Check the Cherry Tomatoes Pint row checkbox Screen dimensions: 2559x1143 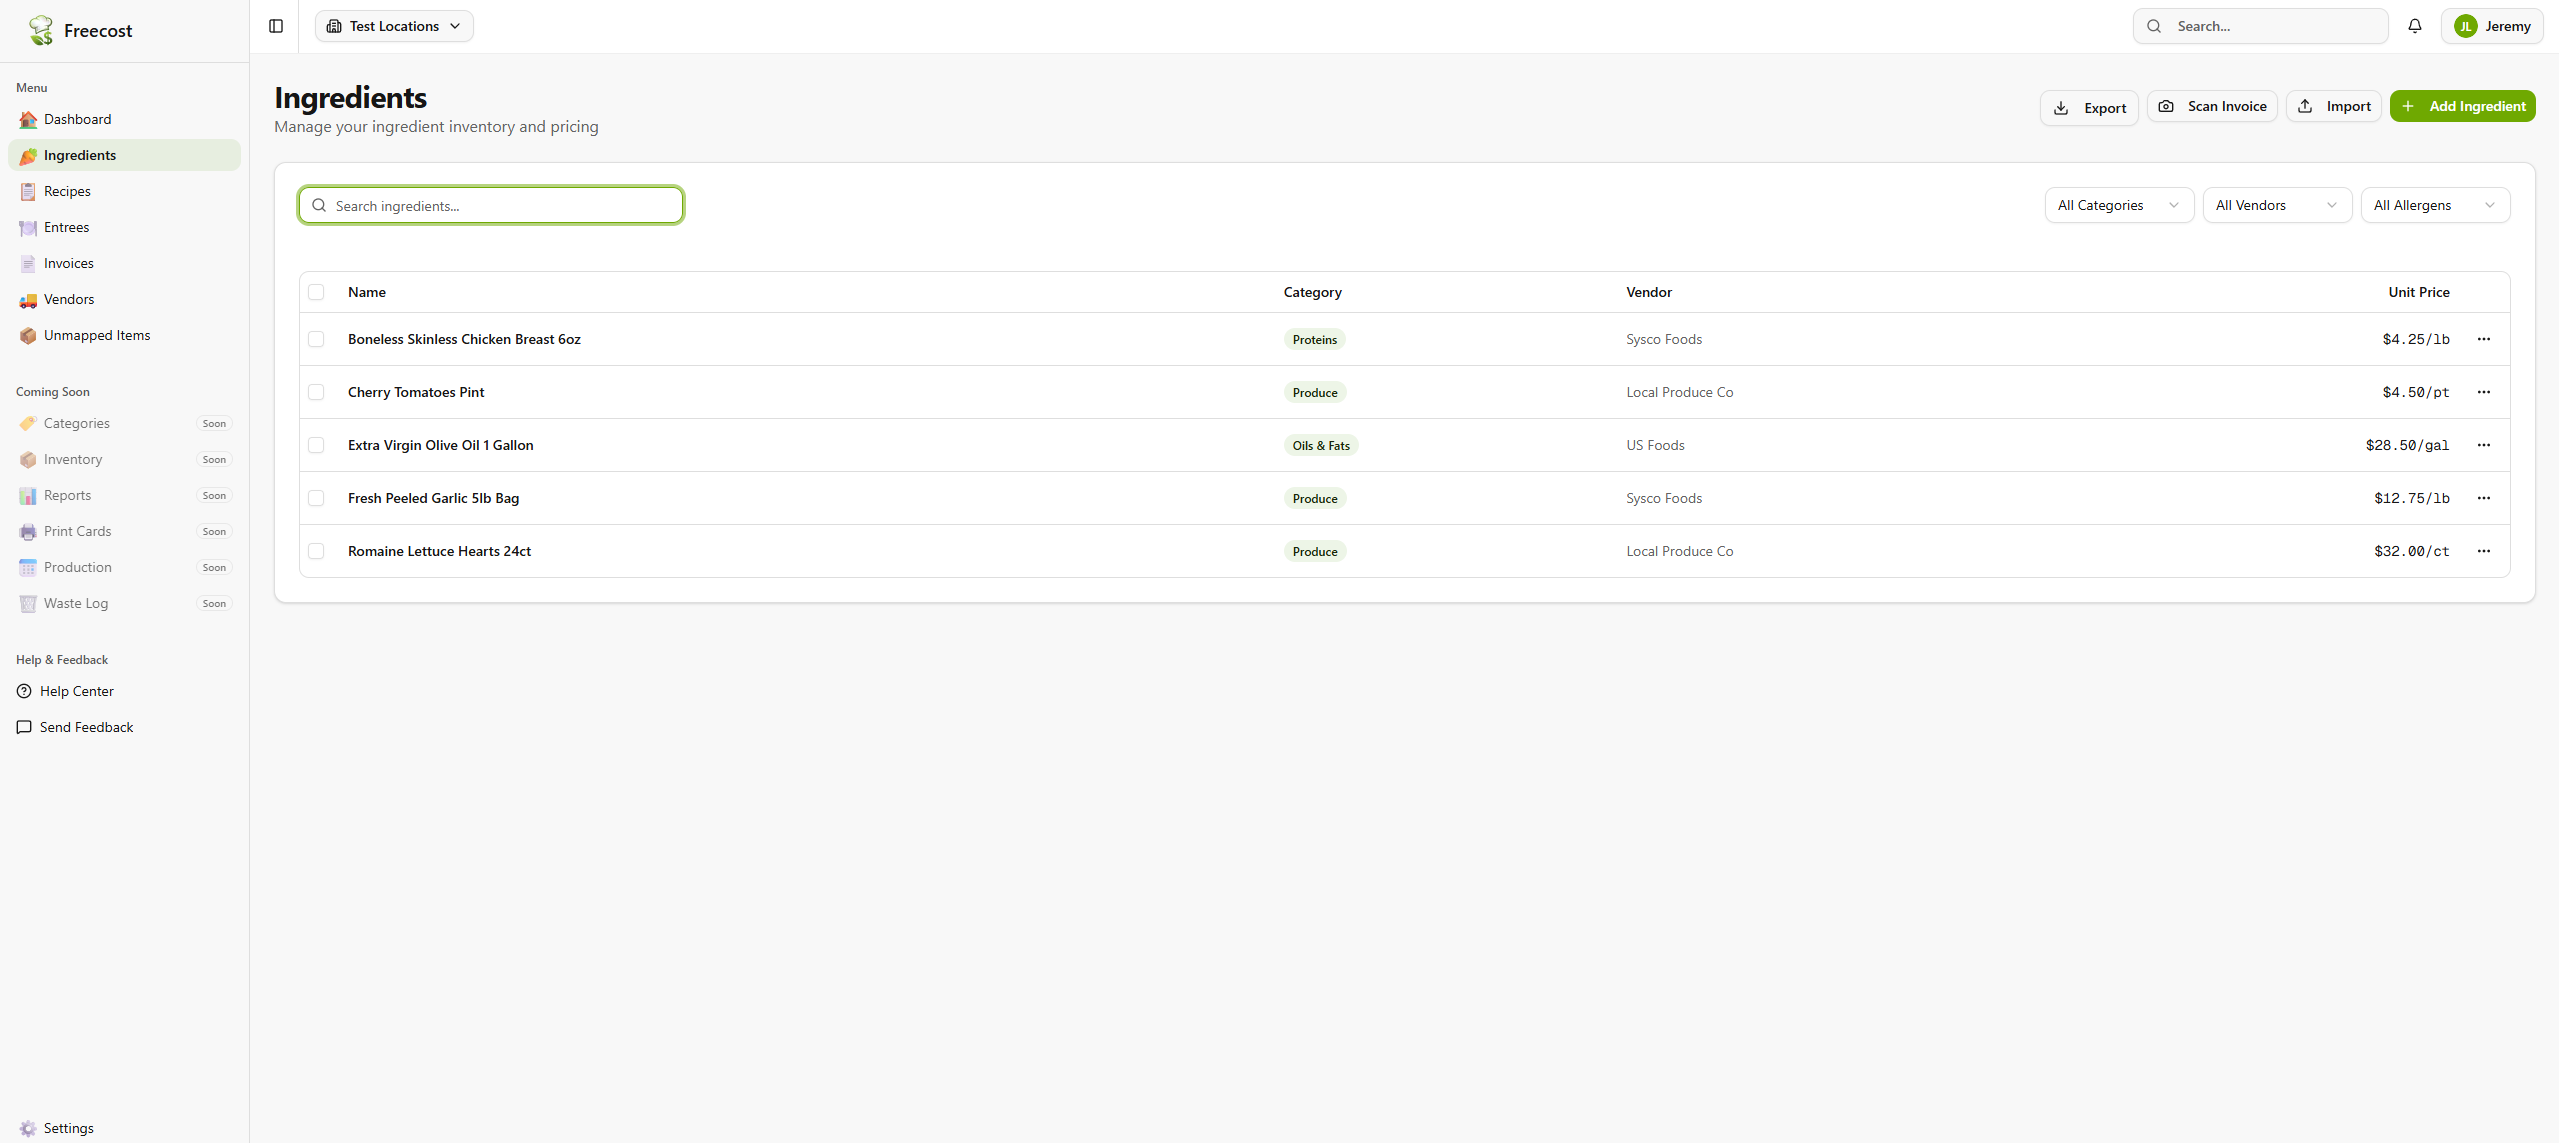pos(316,392)
